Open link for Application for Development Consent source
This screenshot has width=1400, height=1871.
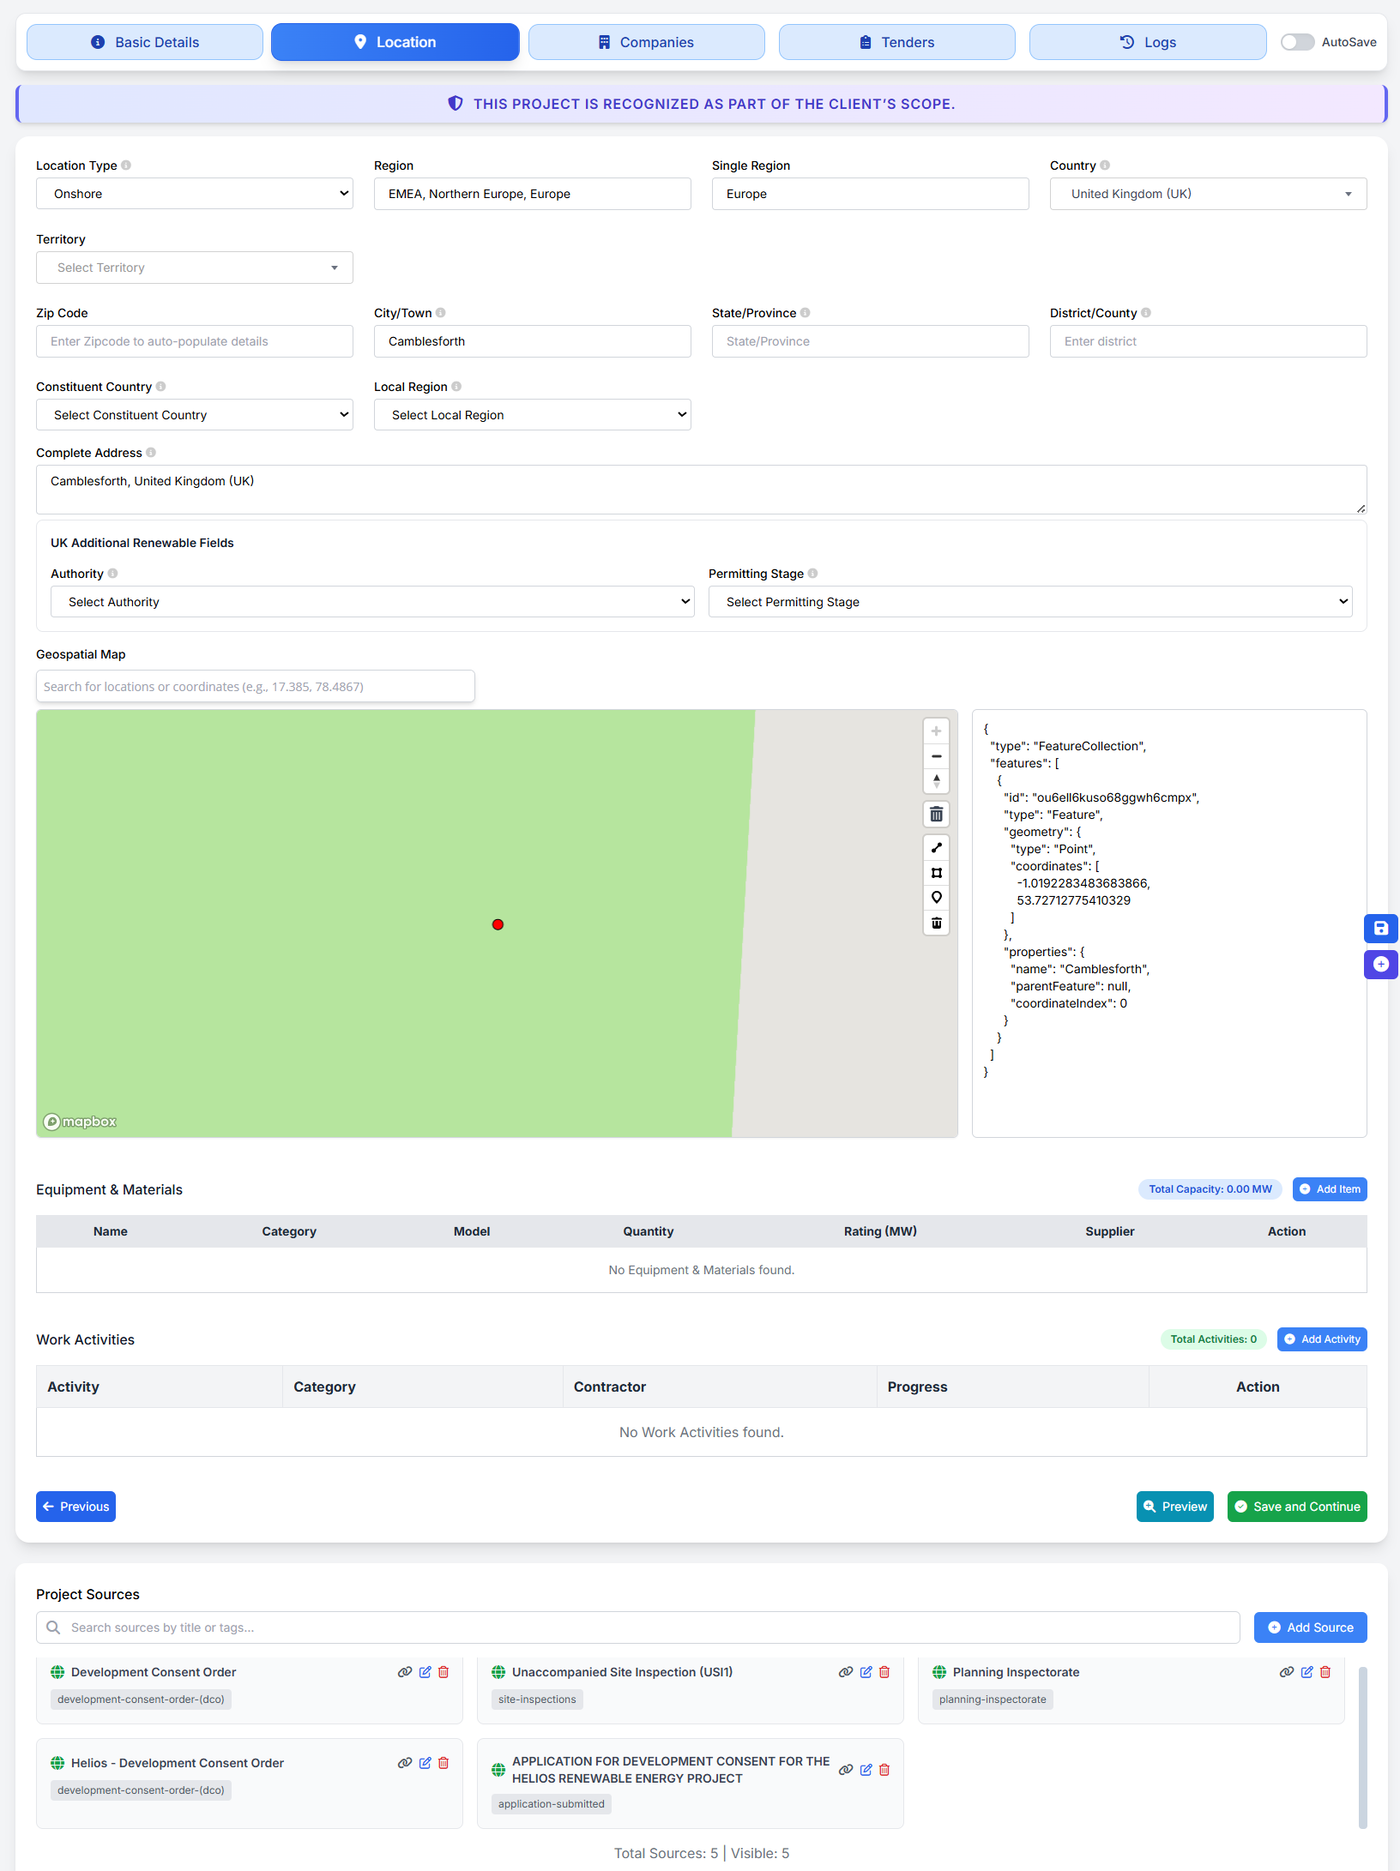pos(846,1770)
